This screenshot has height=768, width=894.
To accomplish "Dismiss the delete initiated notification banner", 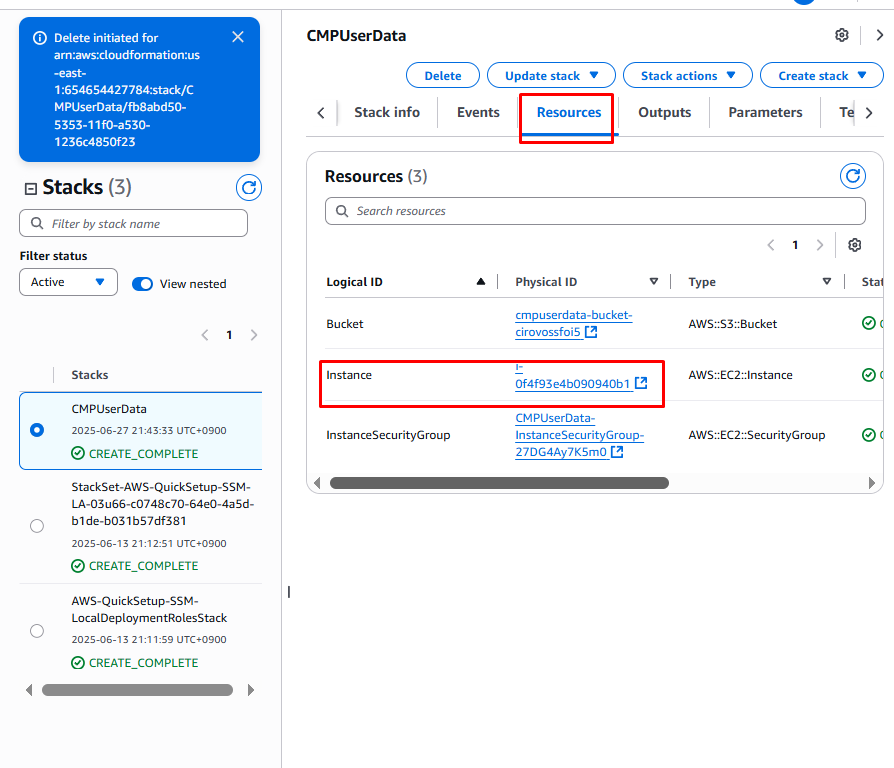I will tap(238, 37).
